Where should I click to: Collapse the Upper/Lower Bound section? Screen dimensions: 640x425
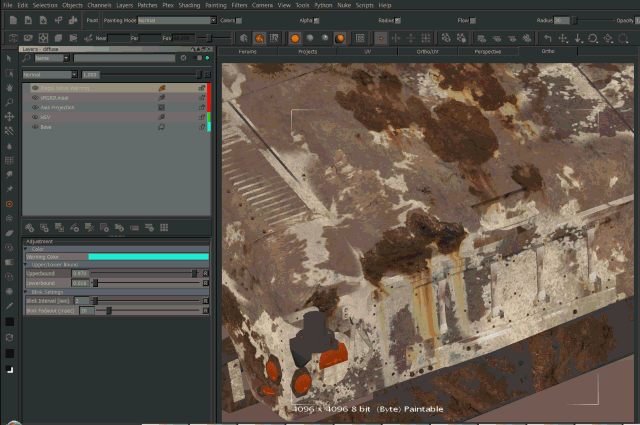[x=26, y=264]
